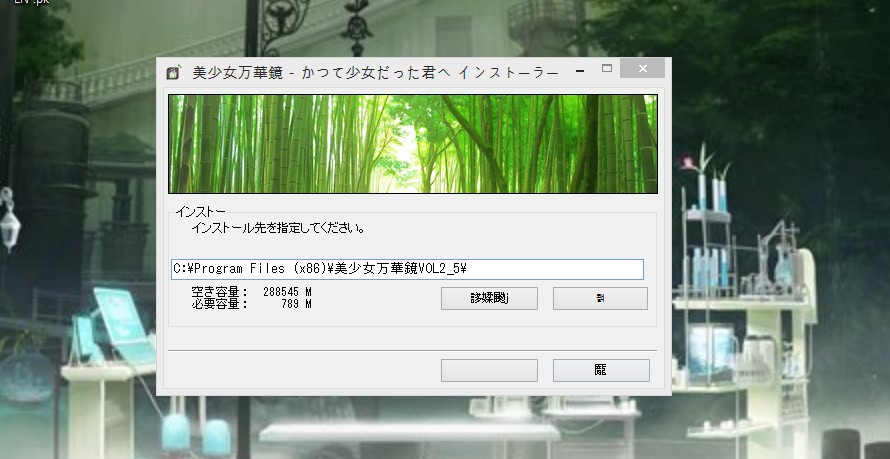
Task: Click the 空き容量 free space label
Action: point(219,292)
